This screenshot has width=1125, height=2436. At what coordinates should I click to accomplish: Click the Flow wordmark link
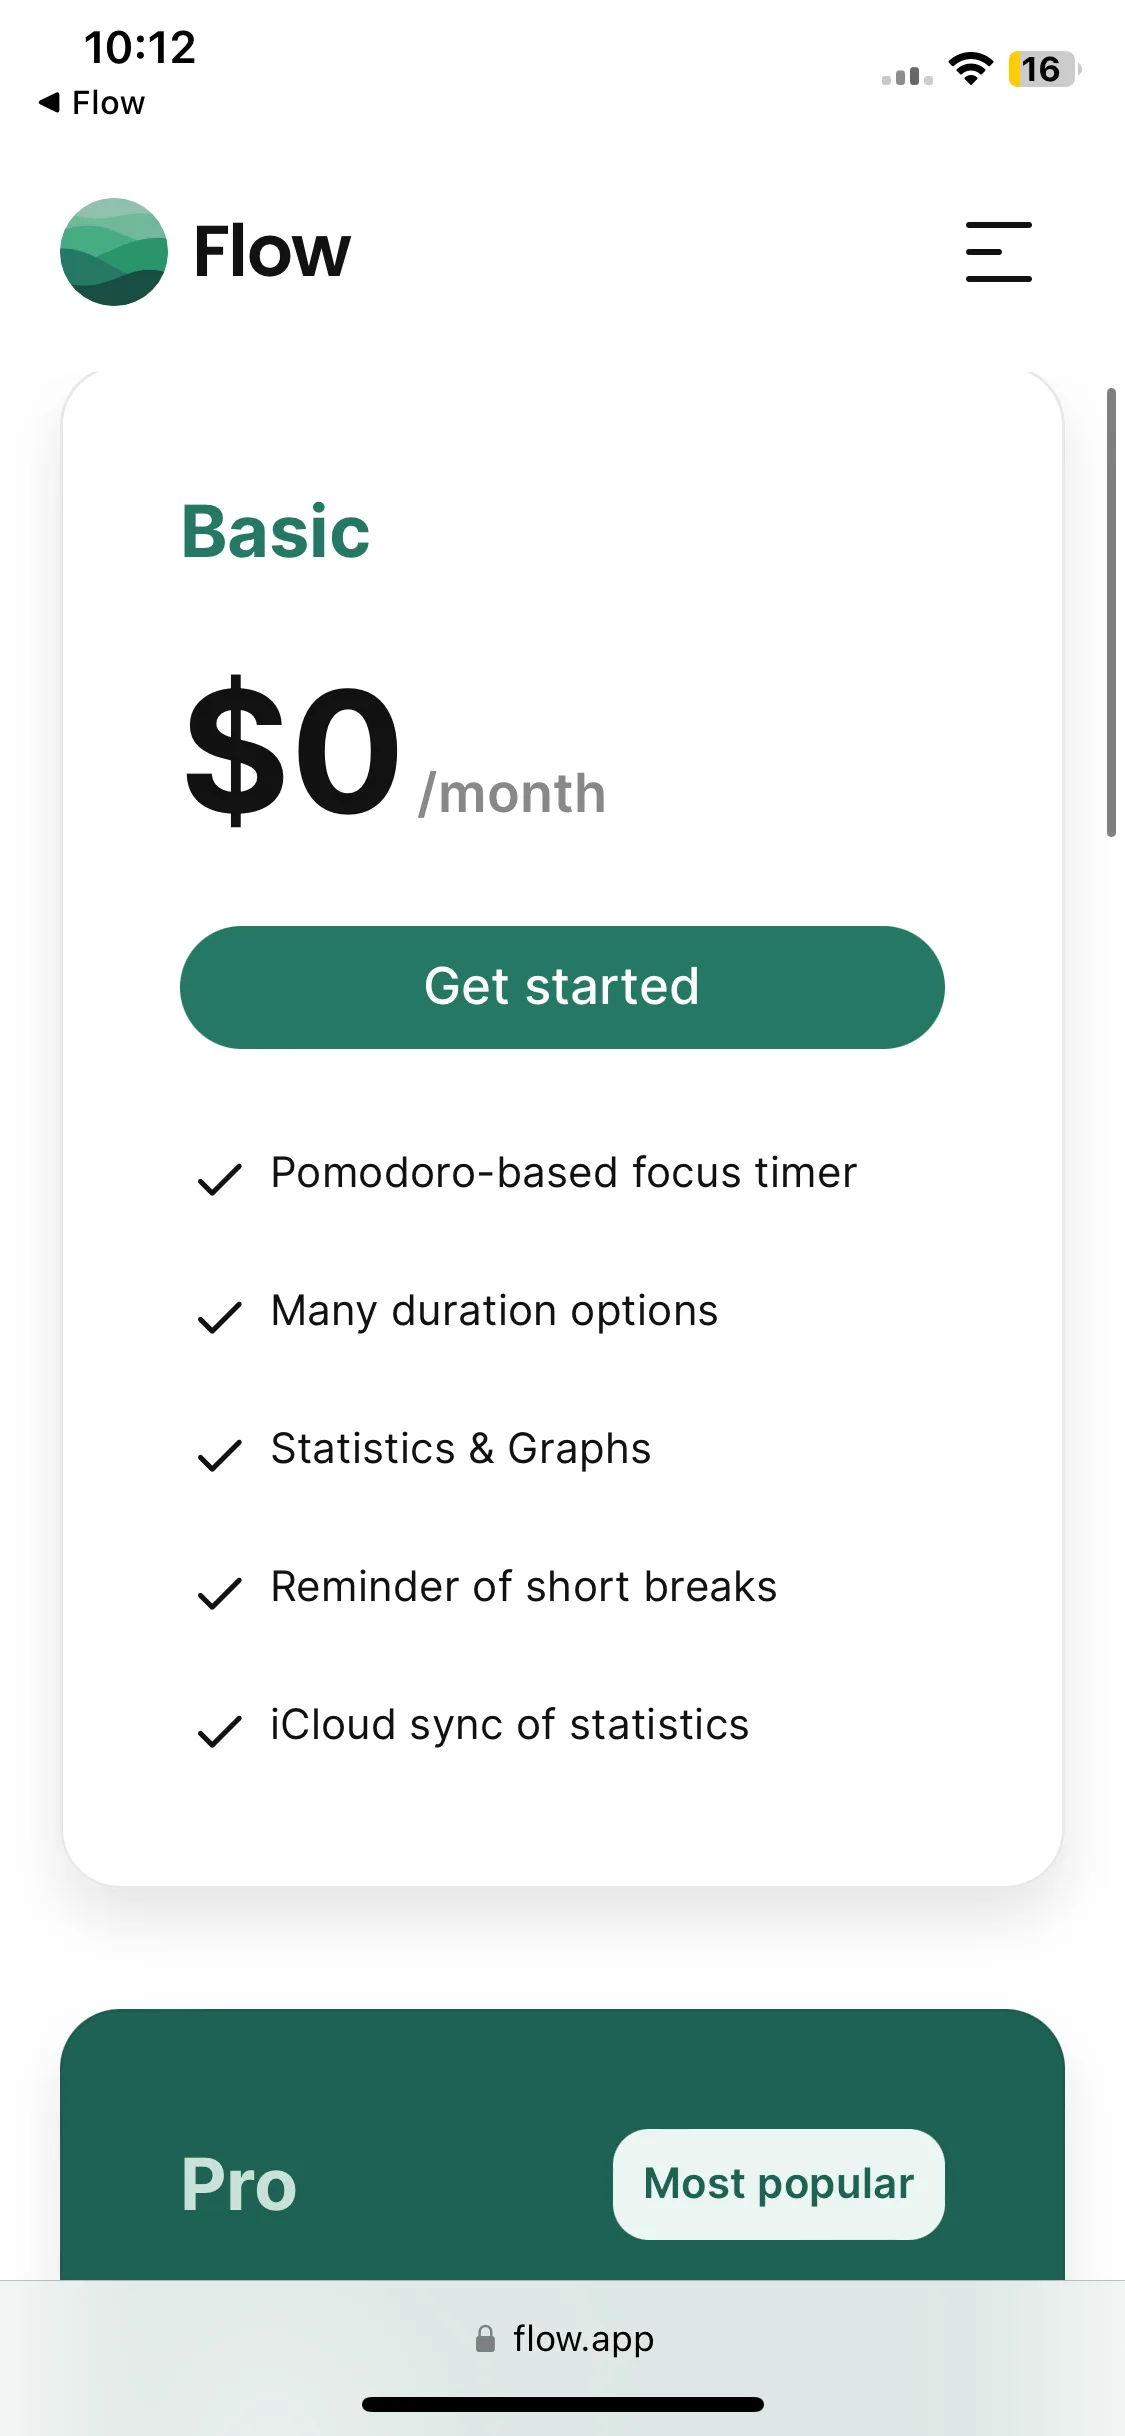[272, 252]
